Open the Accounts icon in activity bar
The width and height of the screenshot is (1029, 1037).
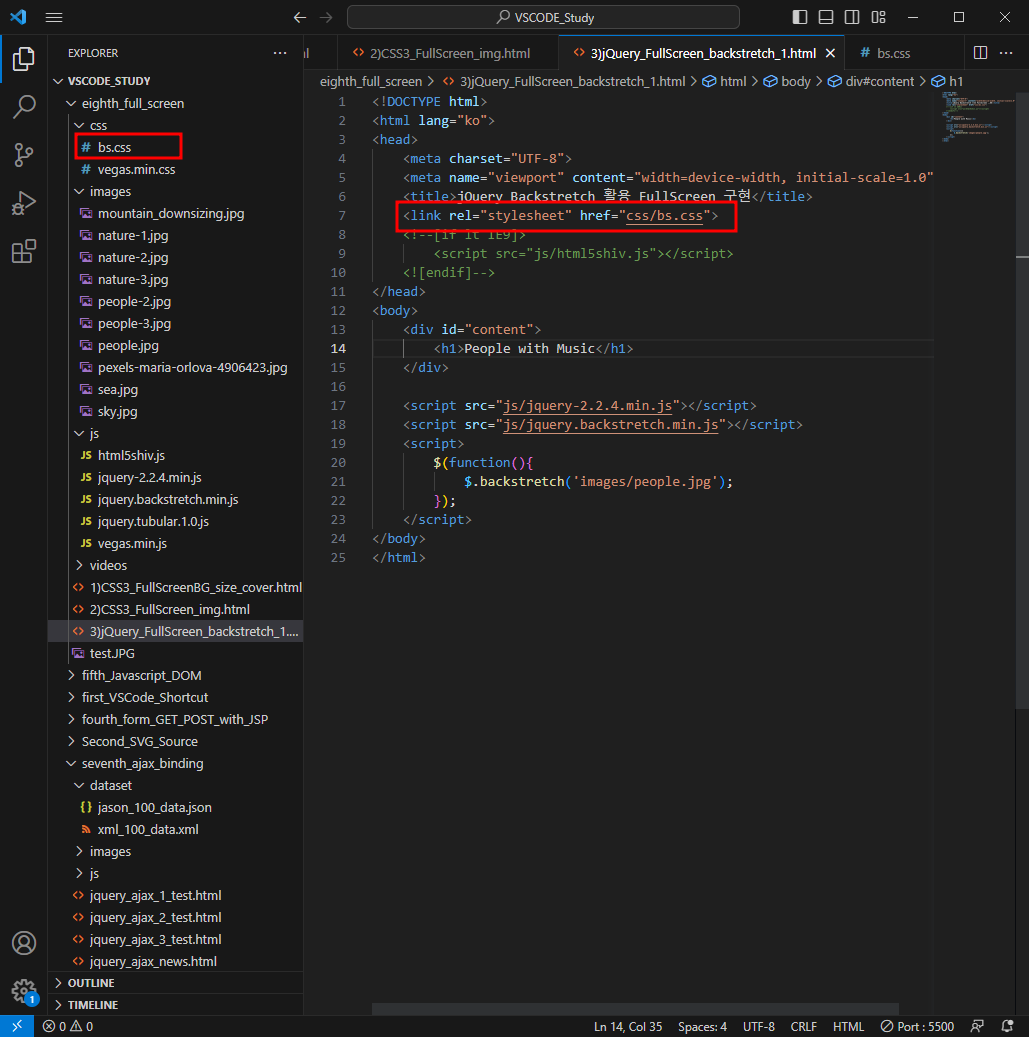click(x=24, y=943)
